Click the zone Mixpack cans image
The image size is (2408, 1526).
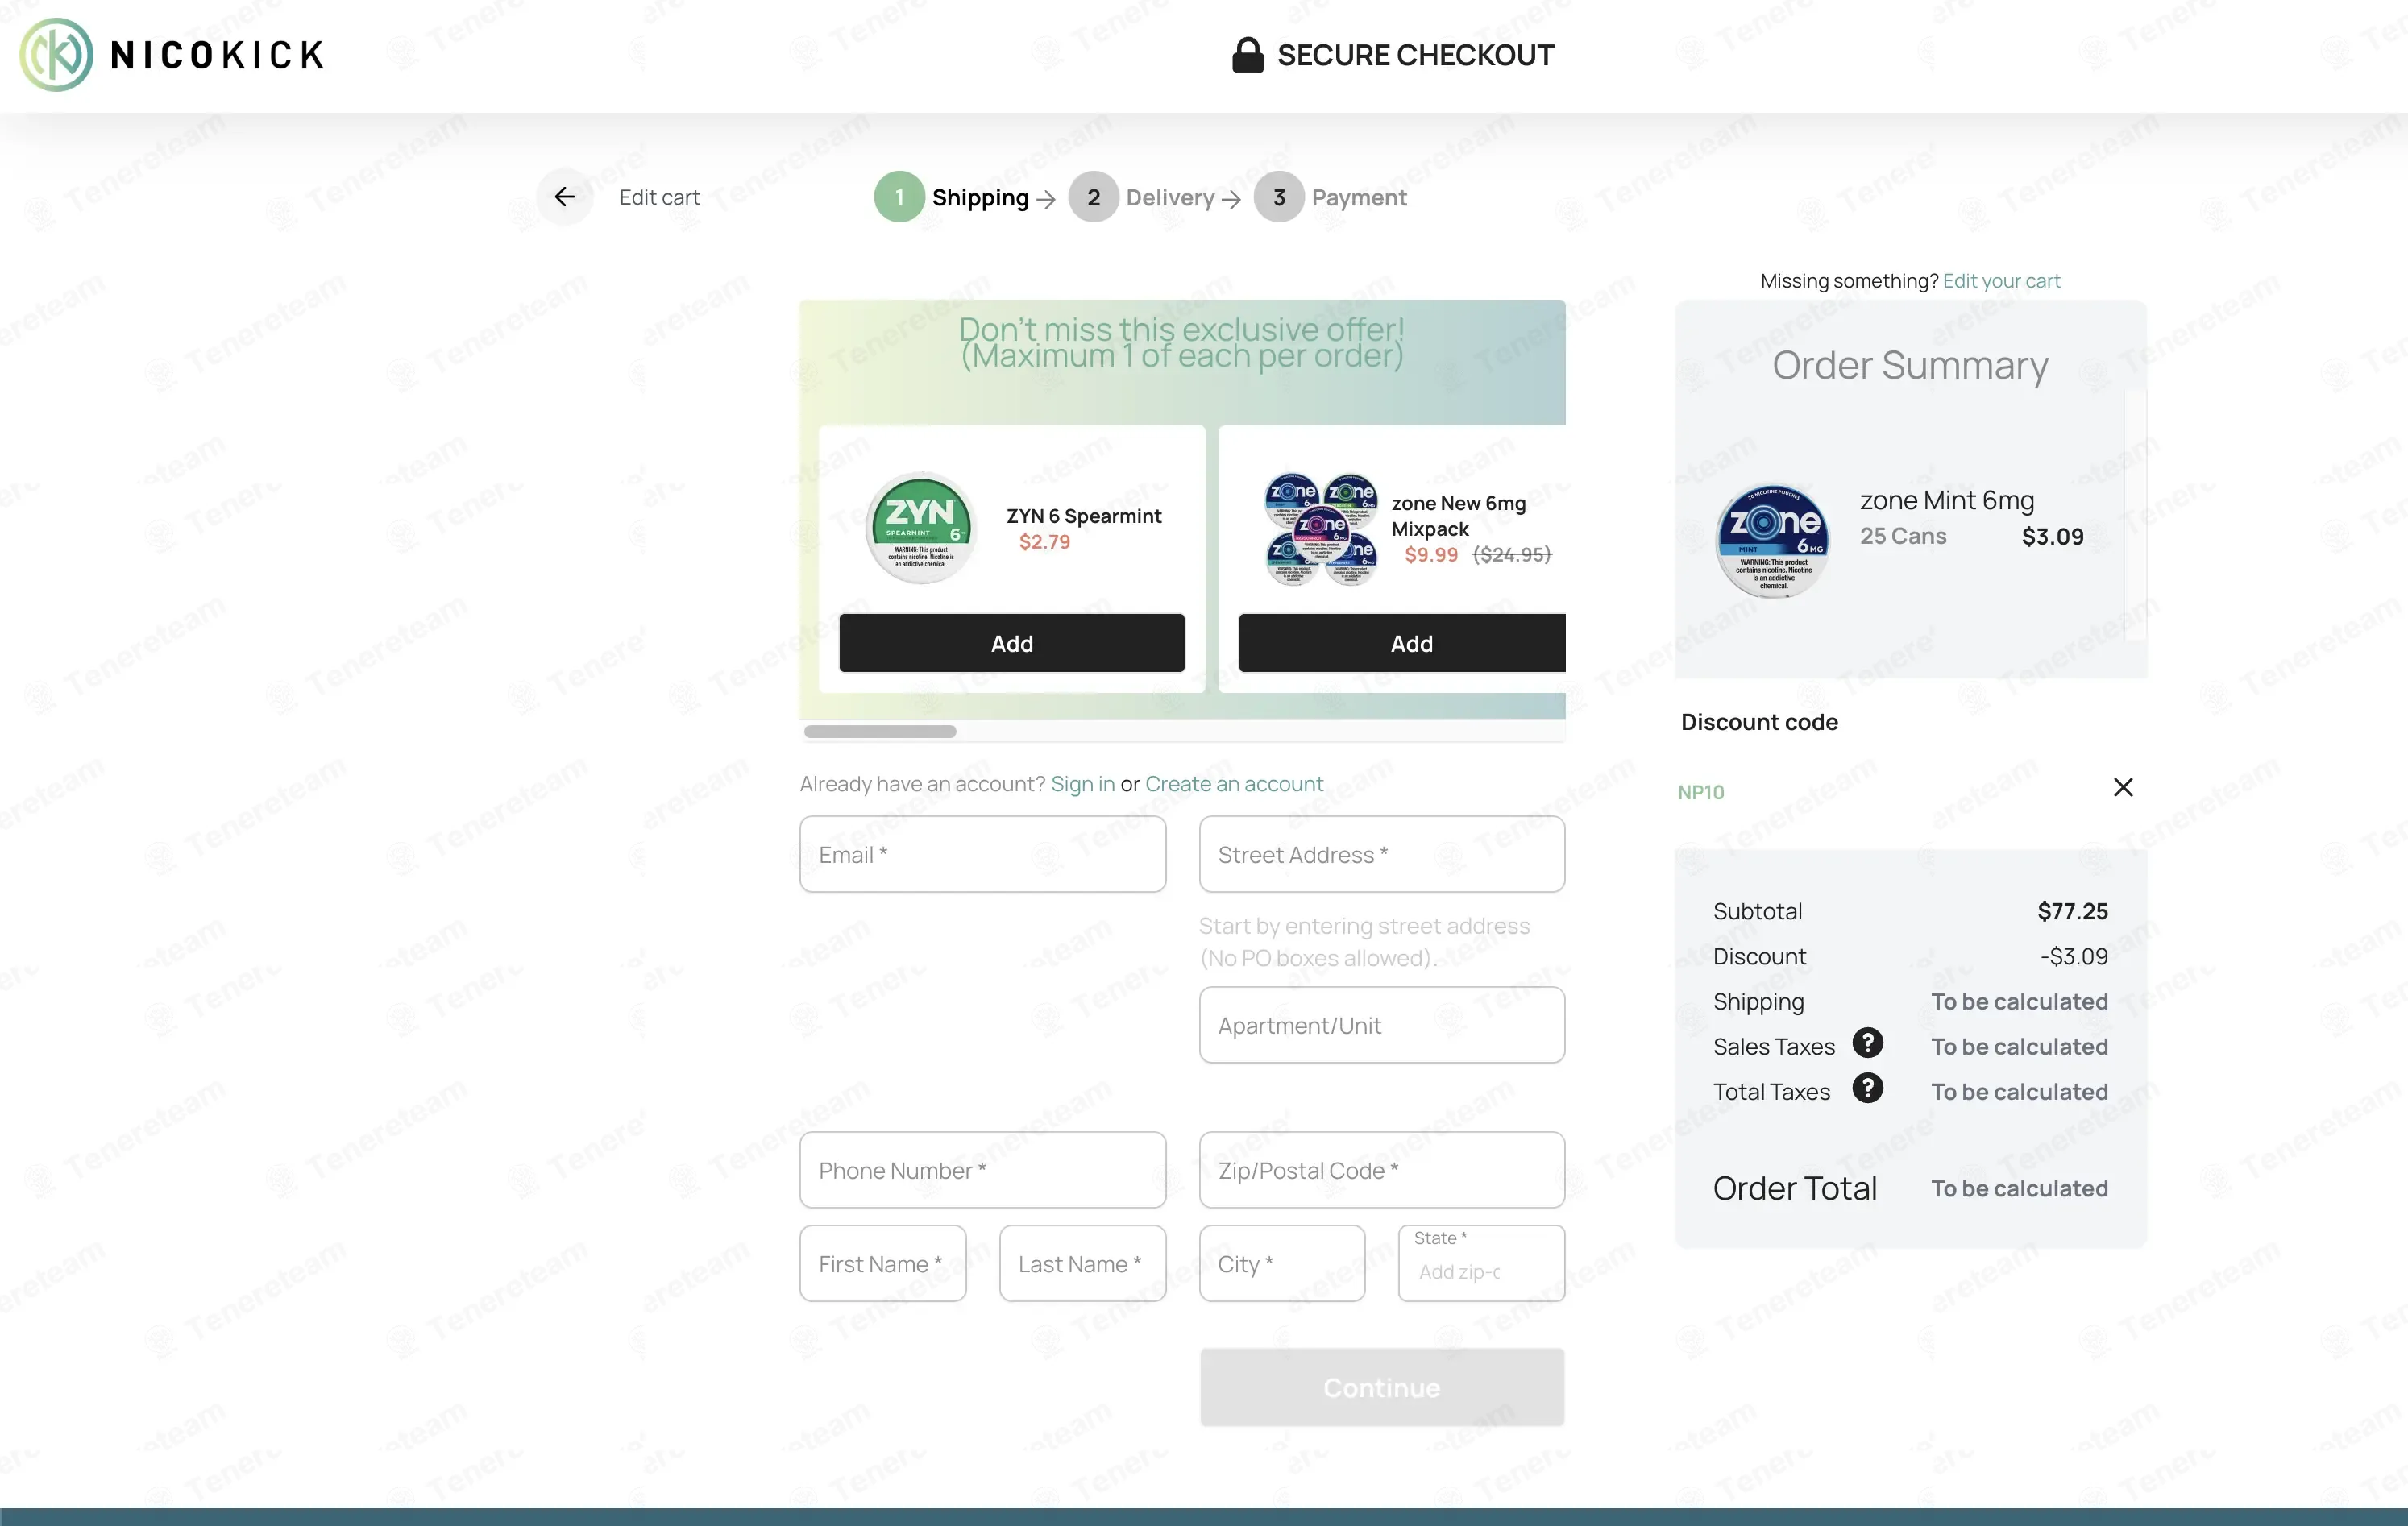pyautogui.click(x=1321, y=529)
